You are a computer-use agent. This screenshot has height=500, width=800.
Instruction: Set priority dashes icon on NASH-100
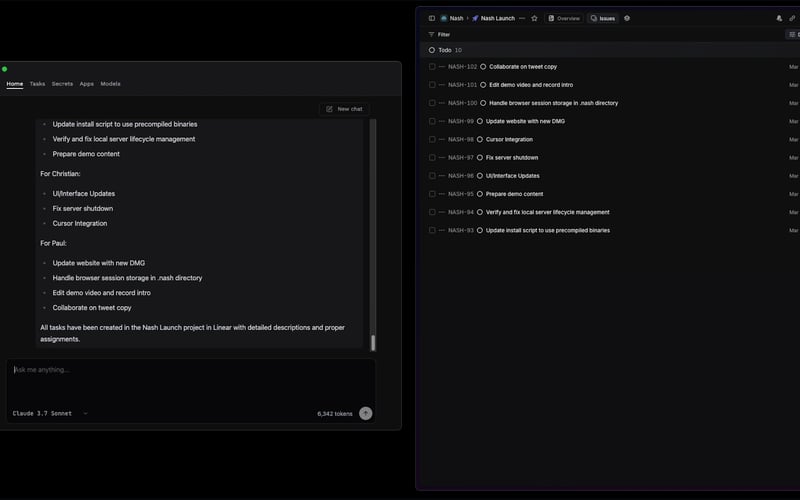(442, 103)
